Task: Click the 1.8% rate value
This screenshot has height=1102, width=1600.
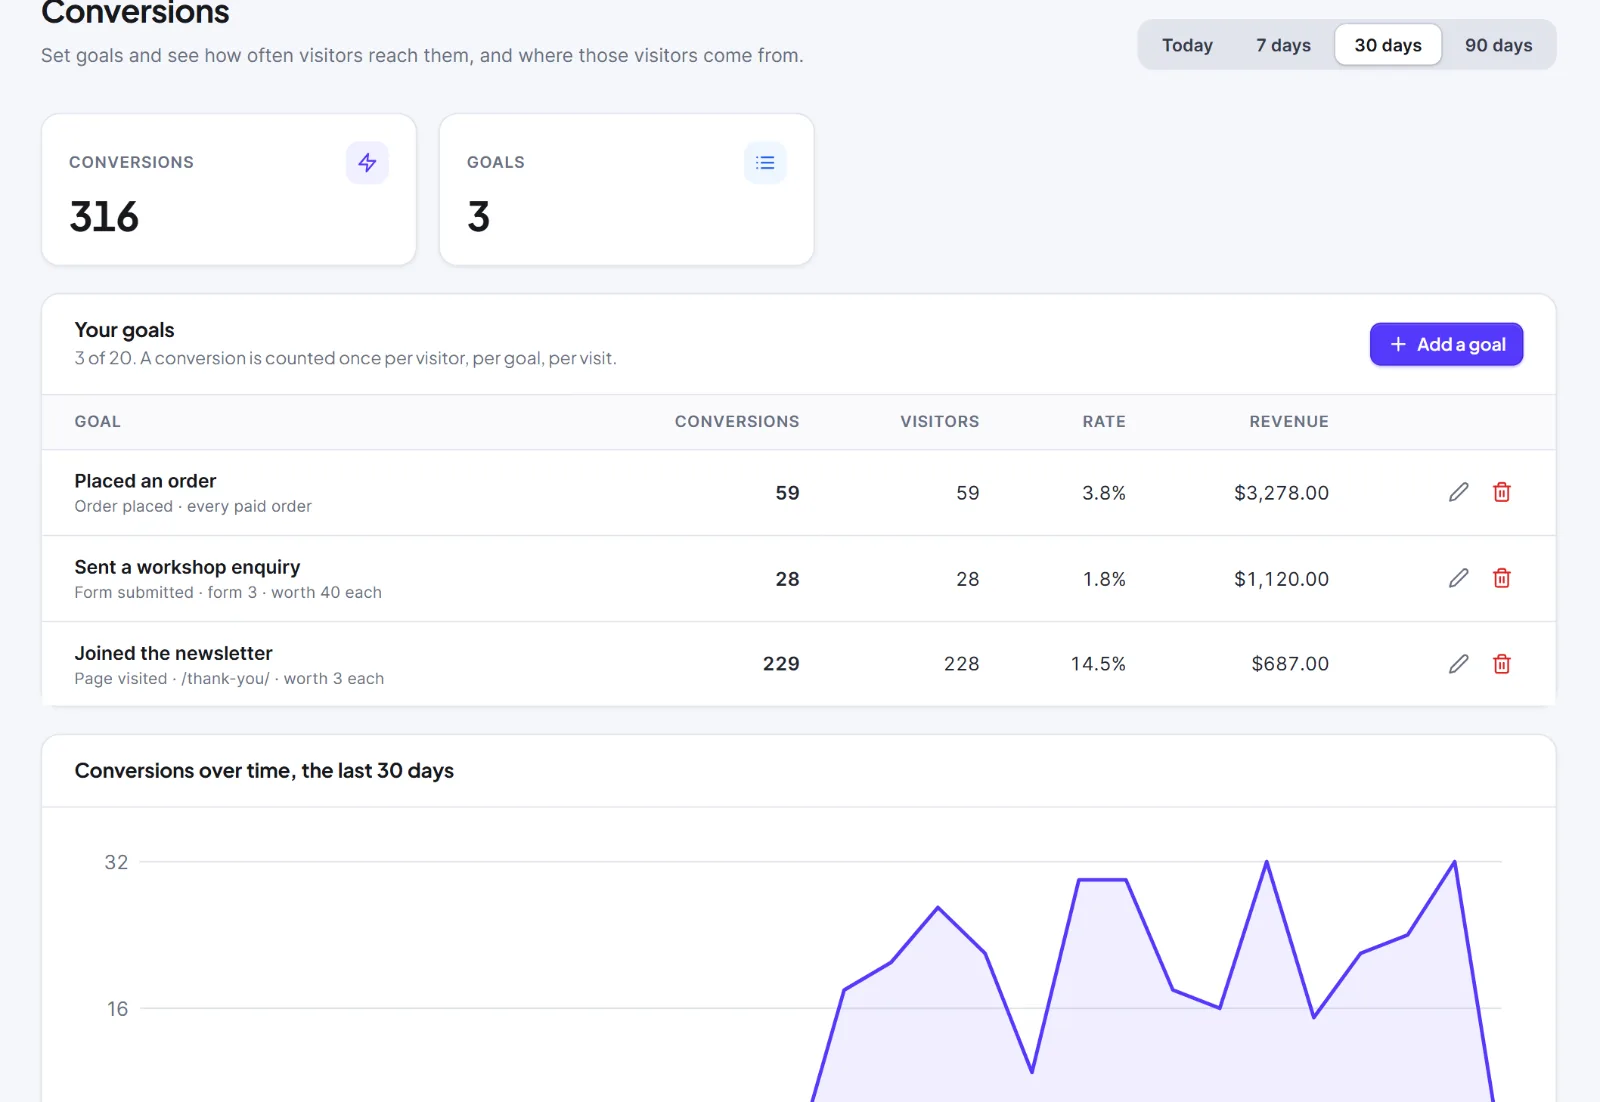Action: (x=1104, y=579)
